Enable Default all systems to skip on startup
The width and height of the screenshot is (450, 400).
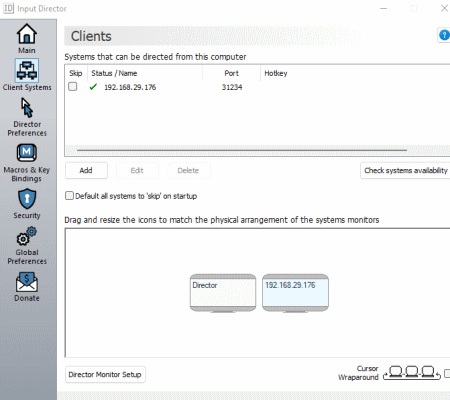click(x=69, y=196)
